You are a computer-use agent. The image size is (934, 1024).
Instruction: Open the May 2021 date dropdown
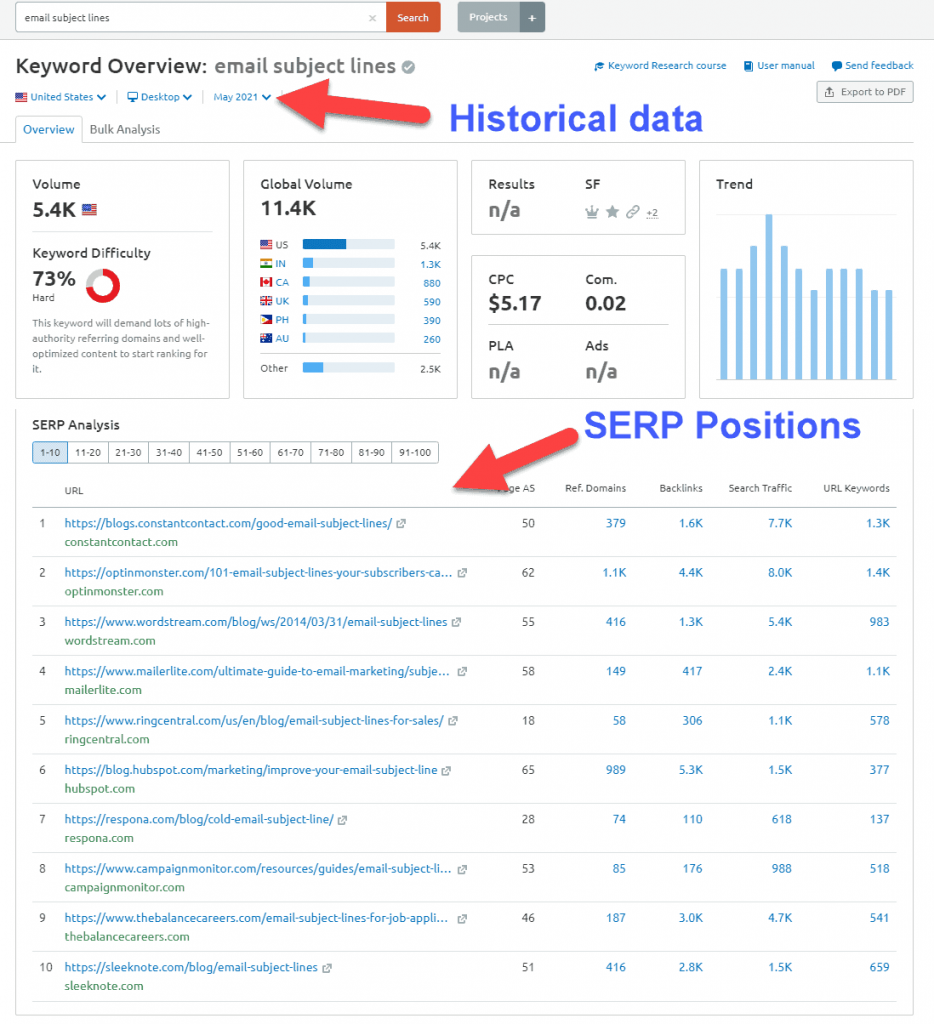pyautogui.click(x=242, y=97)
